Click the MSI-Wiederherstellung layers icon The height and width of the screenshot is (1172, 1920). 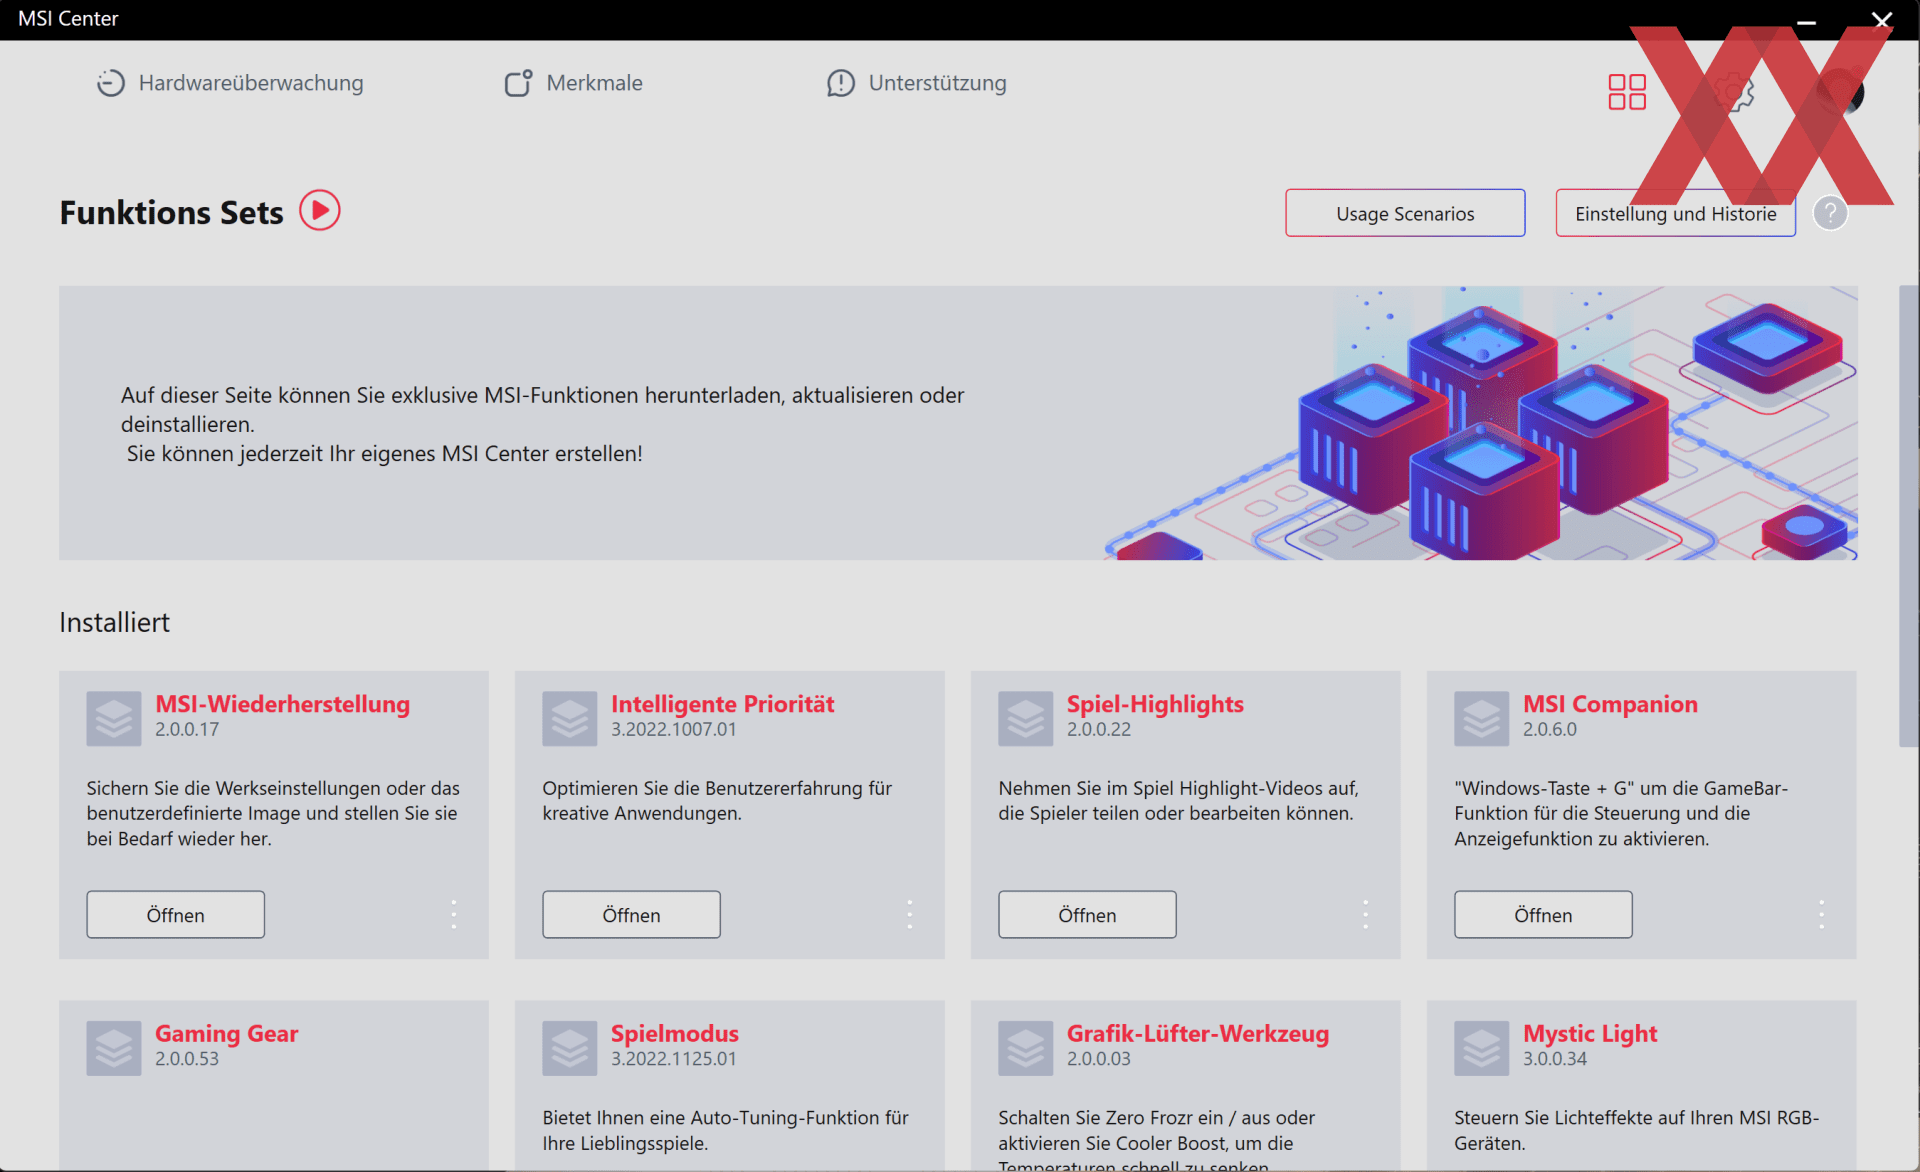pos(114,718)
